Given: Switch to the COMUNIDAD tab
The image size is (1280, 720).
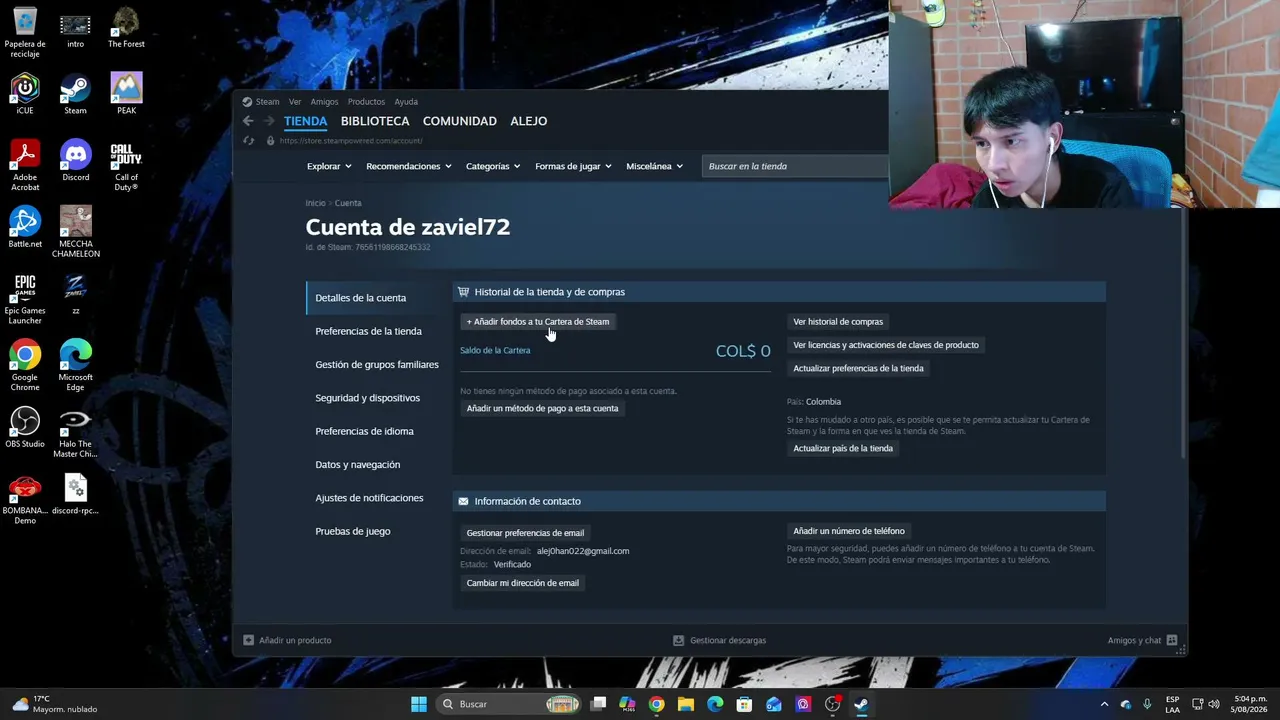Looking at the screenshot, I should coord(460,121).
